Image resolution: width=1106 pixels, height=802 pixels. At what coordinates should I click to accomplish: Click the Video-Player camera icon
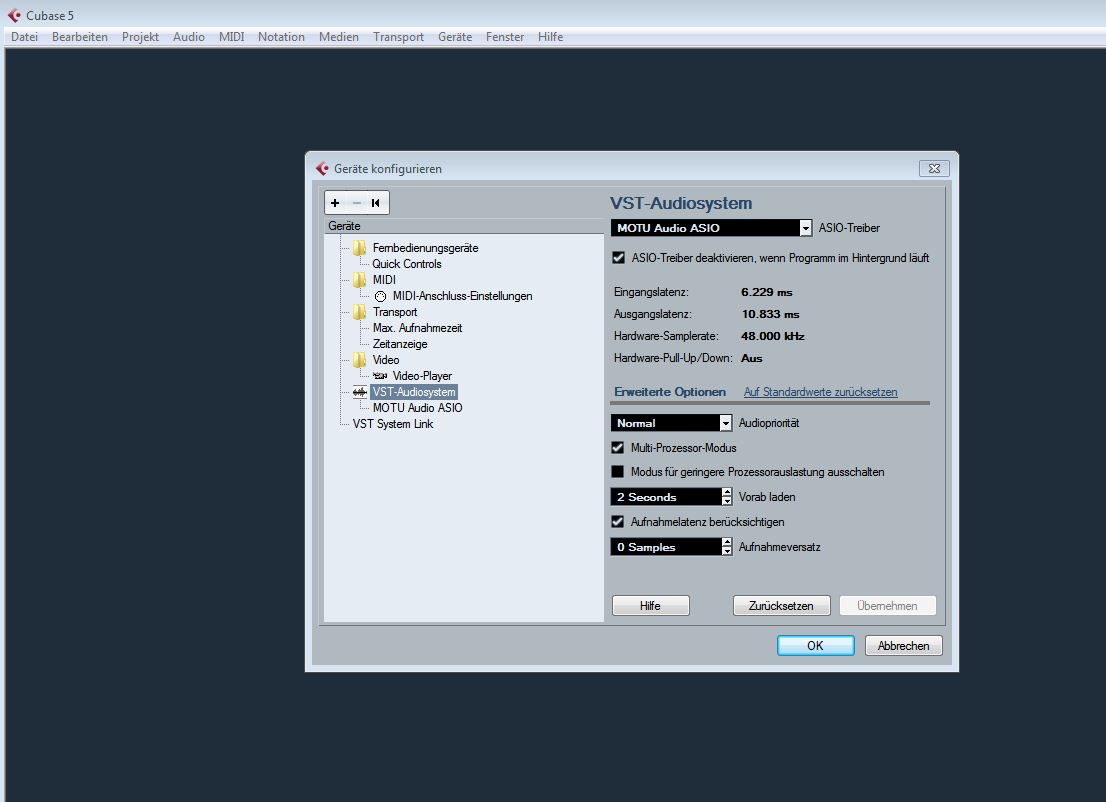(380, 376)
